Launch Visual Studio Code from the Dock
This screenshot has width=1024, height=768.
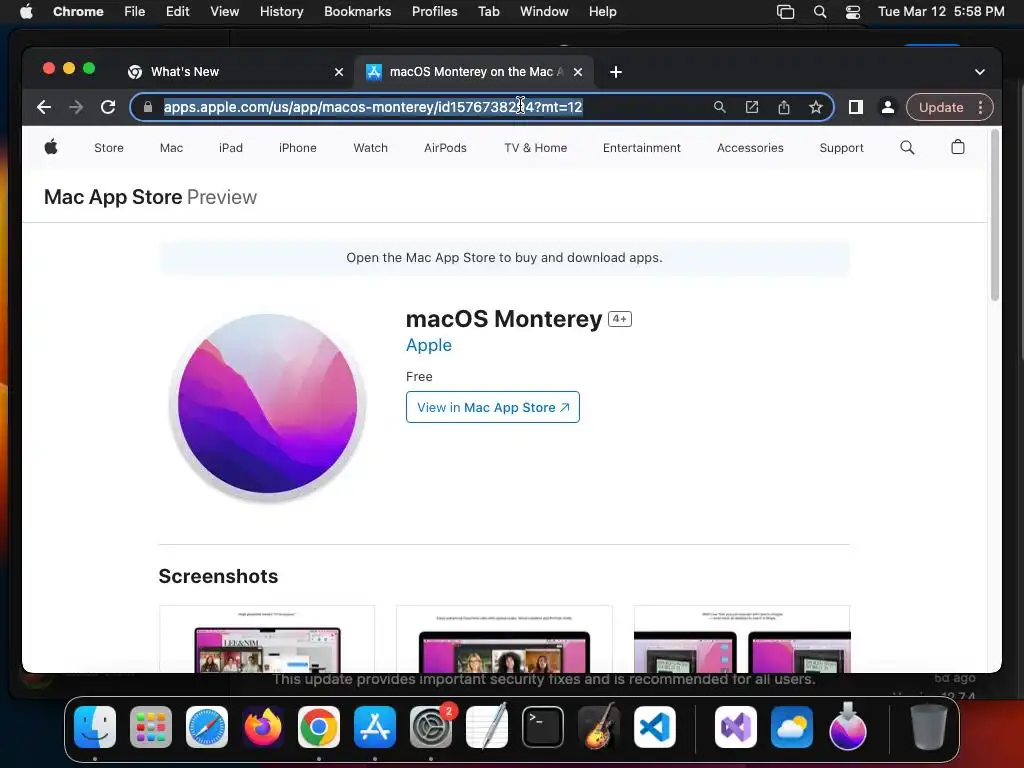pyautogui.click(x=654, y=727)
